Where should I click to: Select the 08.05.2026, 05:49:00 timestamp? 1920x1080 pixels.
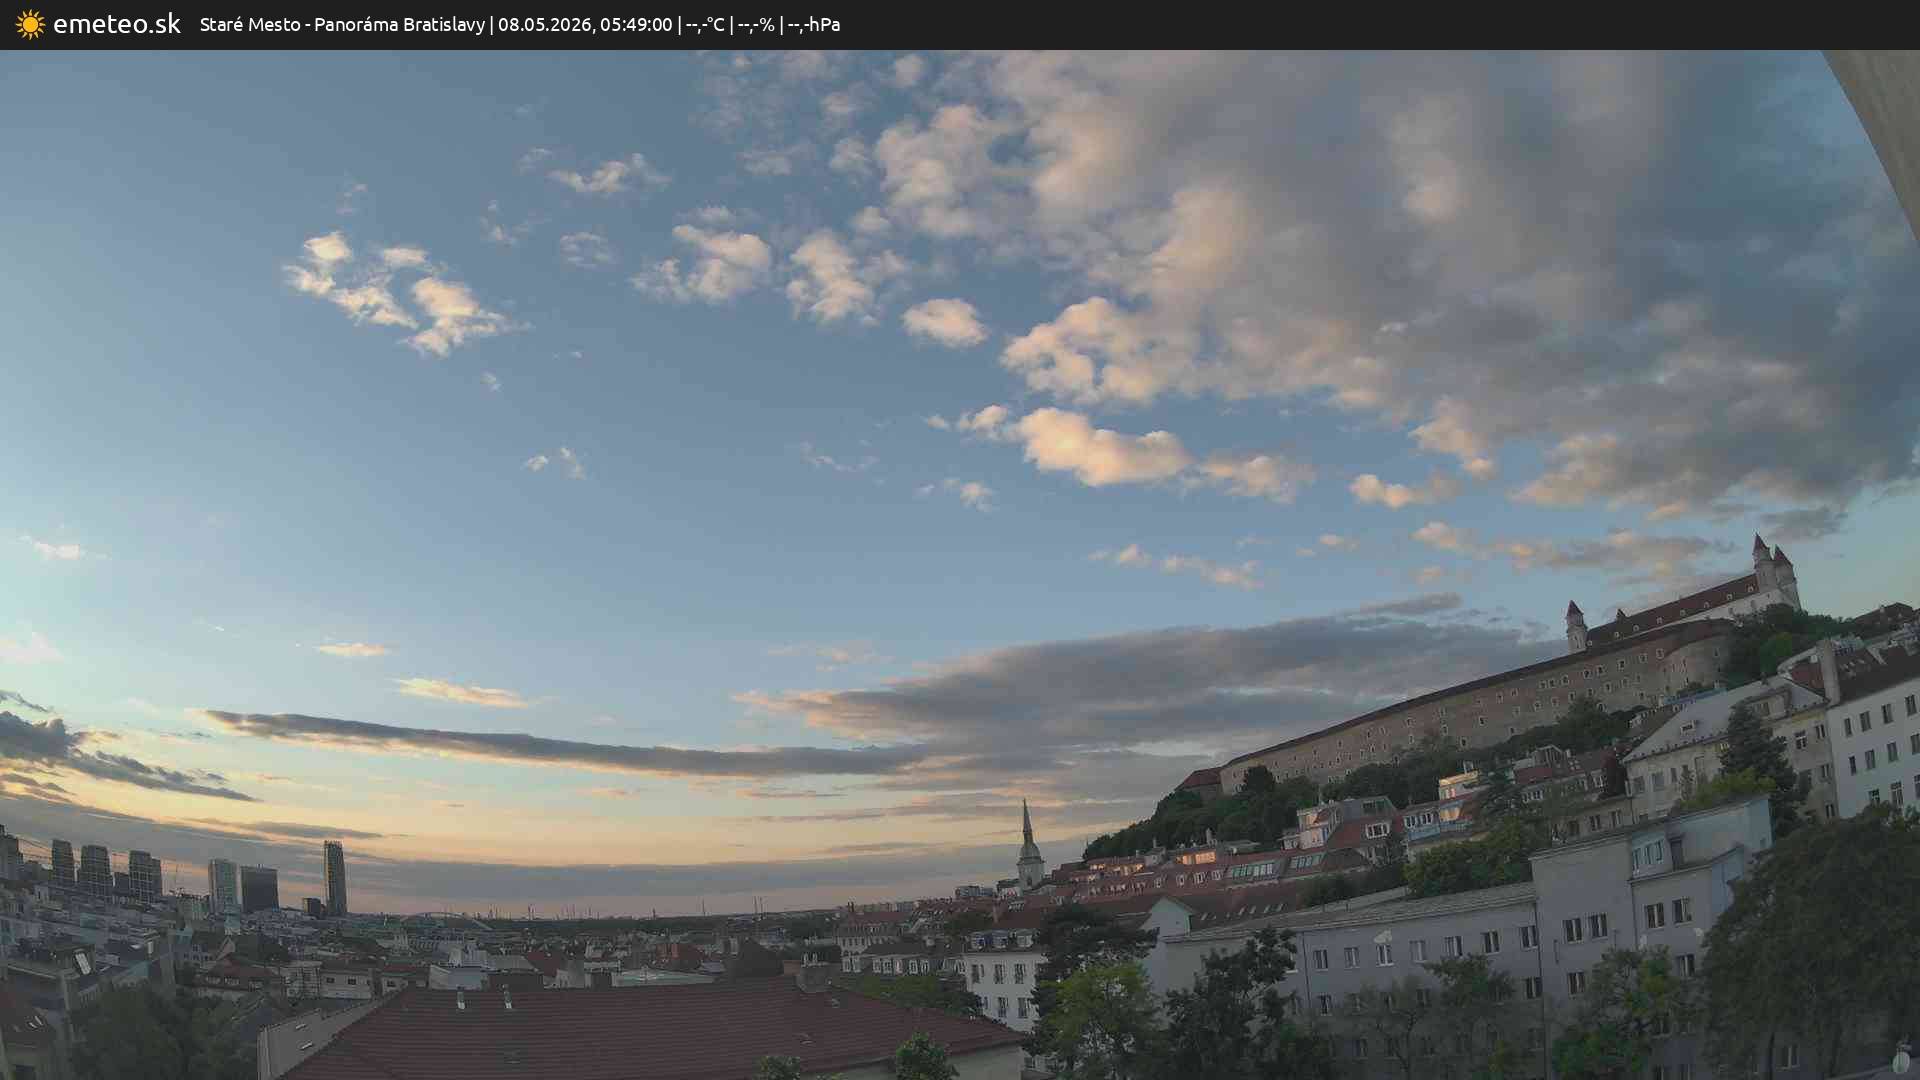click(585, 25)
